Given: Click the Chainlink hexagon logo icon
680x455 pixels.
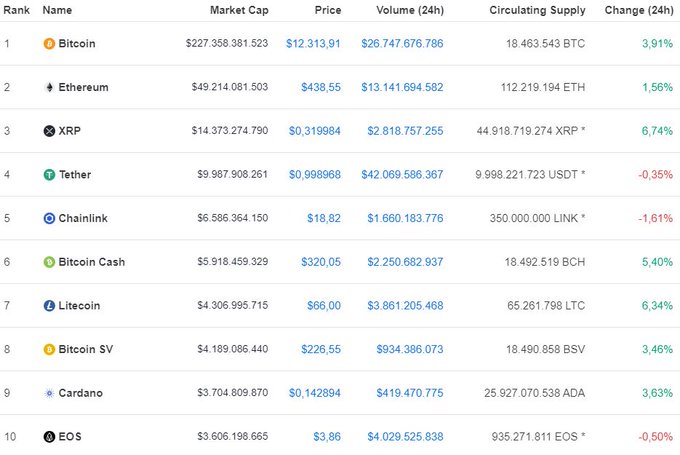Looking at the screenshot, I should [x=49, y=219].
